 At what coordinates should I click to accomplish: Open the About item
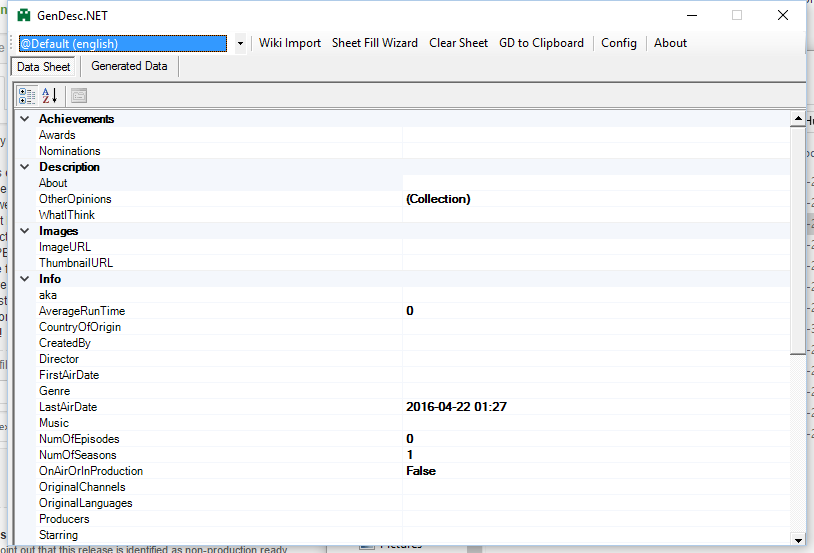point(670,43)
